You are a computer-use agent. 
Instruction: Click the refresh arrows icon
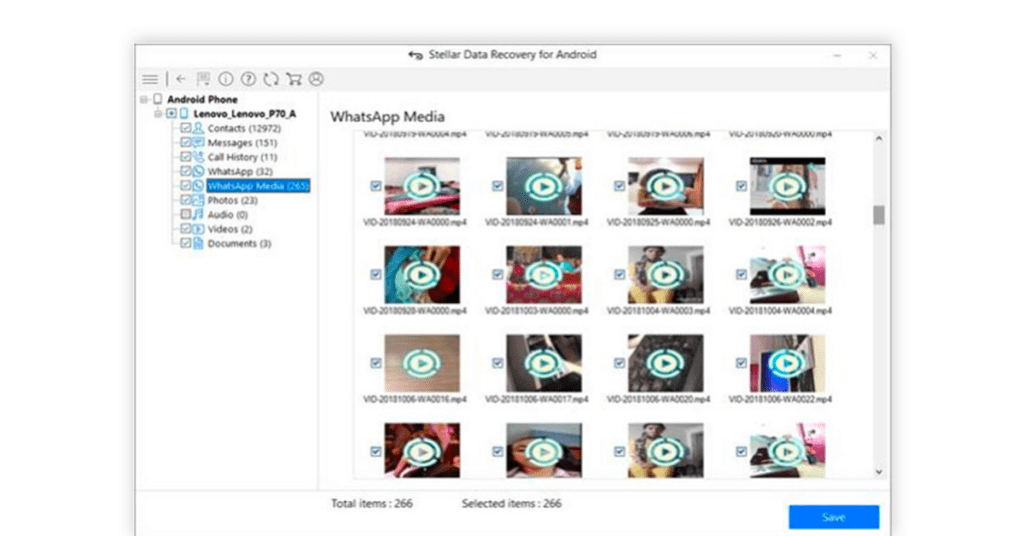271,79
